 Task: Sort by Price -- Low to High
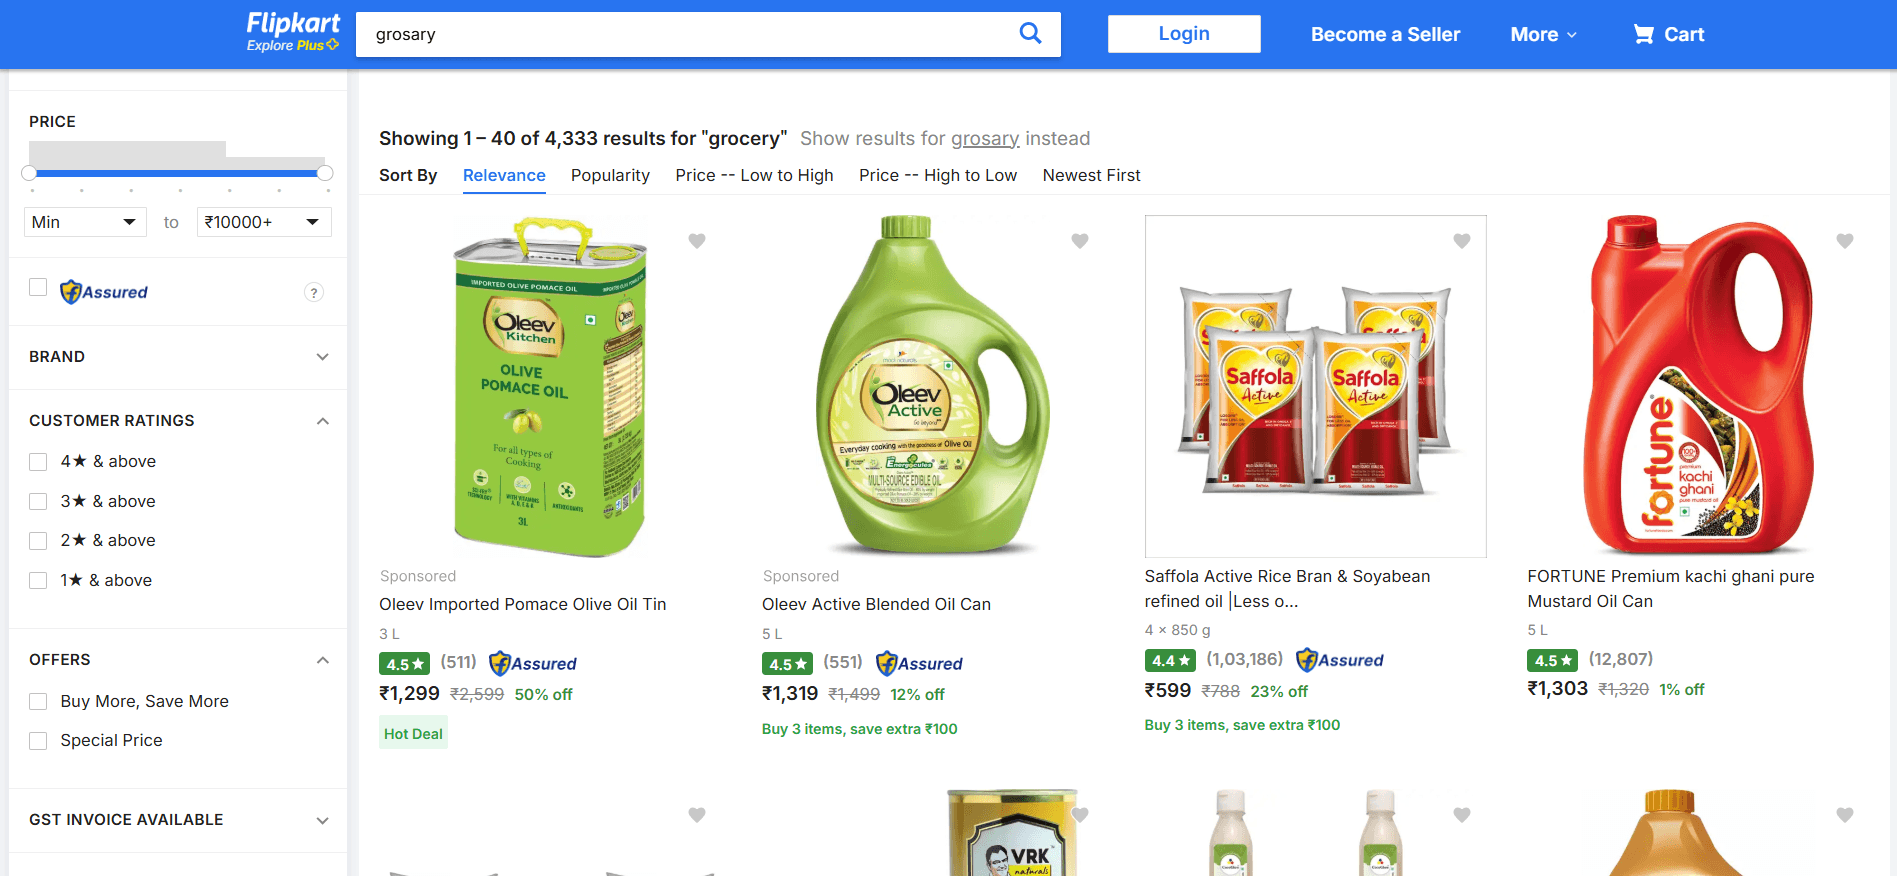[x=754, y=175]
